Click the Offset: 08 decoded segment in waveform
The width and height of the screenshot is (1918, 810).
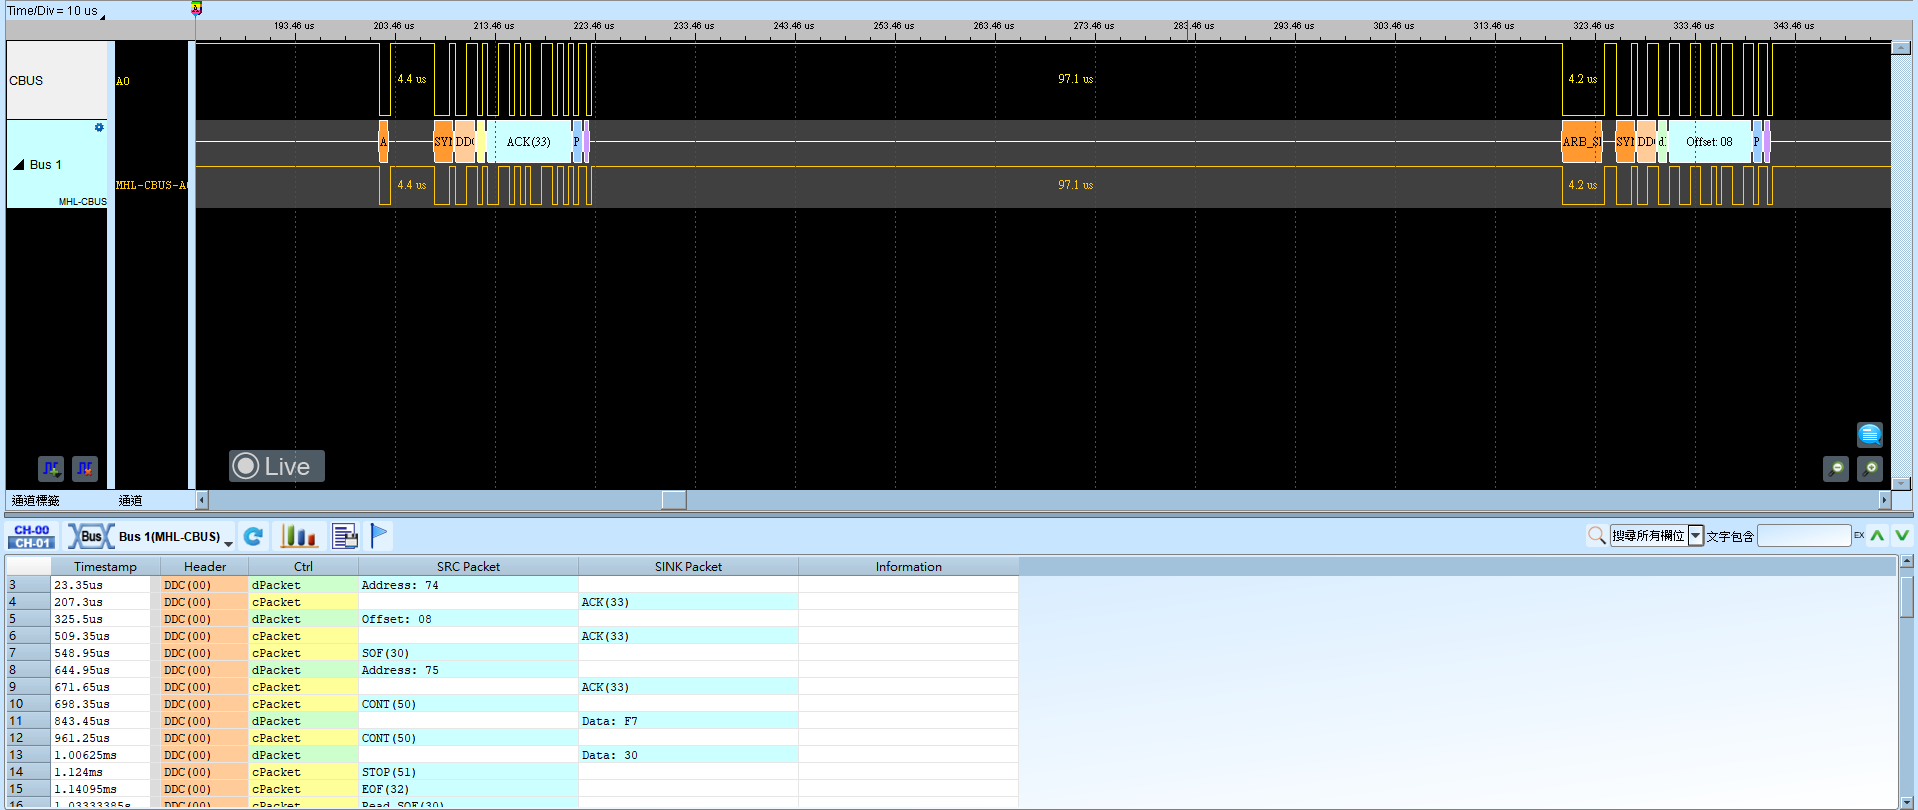[1709, 142]
